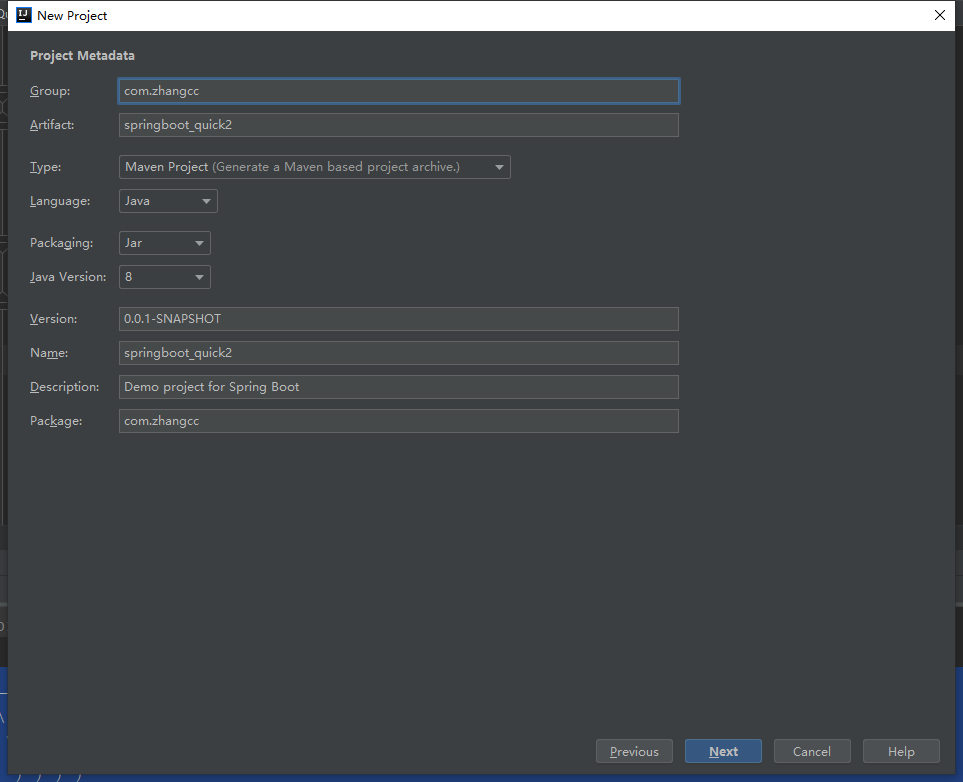Click the Description label
This screenshot has width=963, height=782.
[64, 387]
